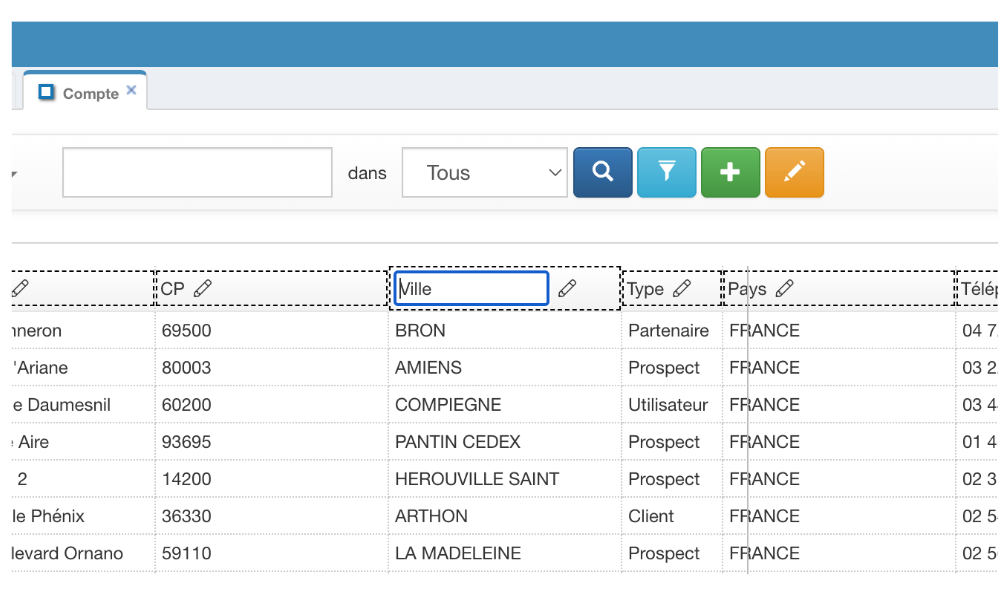This screenshot has height=598, width=1006.
Task: Click the Ville column name input
Action: pos(471,288)
